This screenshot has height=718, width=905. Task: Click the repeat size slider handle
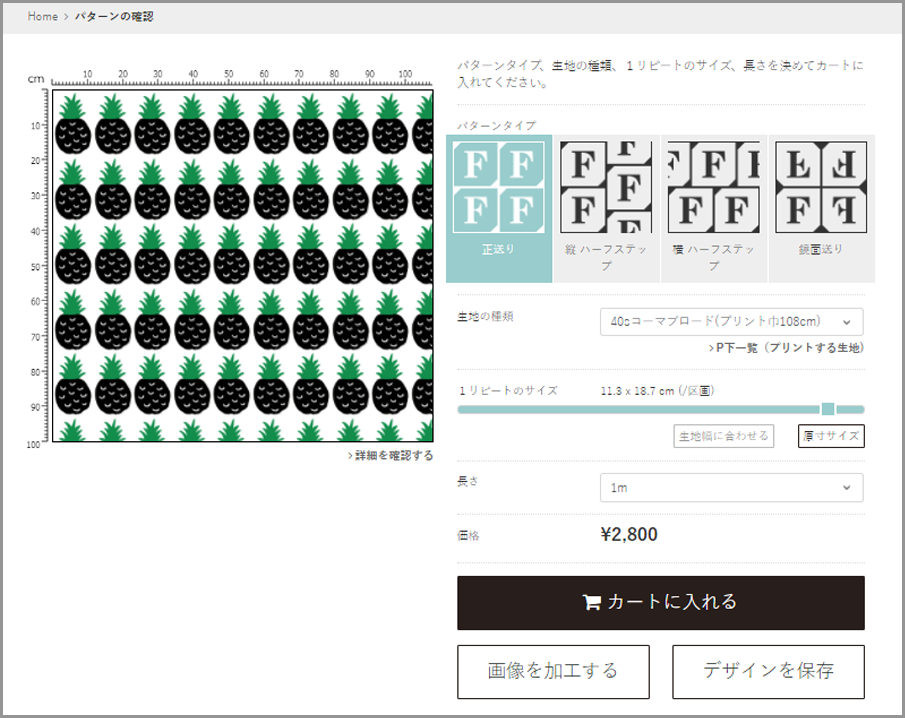tap(828, 409)
